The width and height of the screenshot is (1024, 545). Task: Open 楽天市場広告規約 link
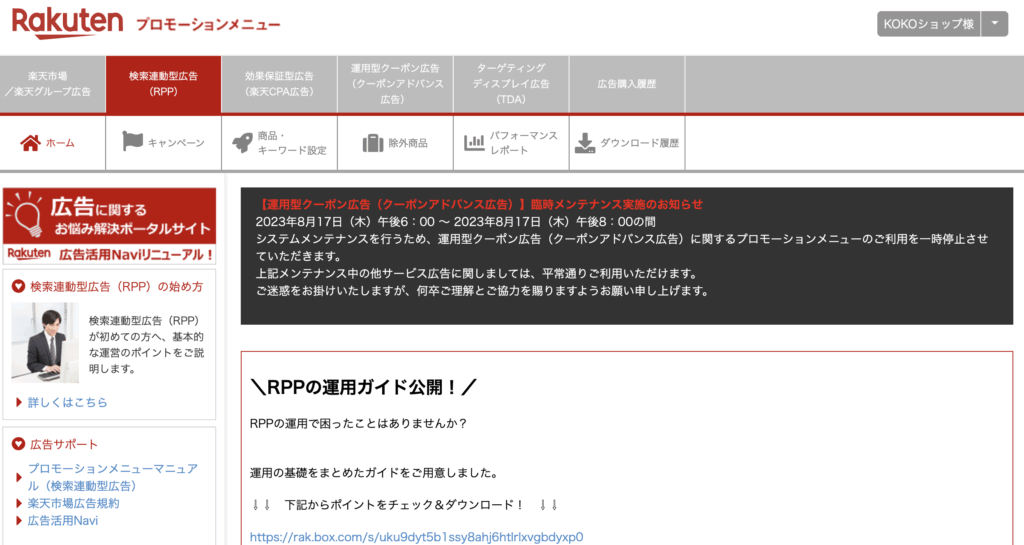point(73,503)
